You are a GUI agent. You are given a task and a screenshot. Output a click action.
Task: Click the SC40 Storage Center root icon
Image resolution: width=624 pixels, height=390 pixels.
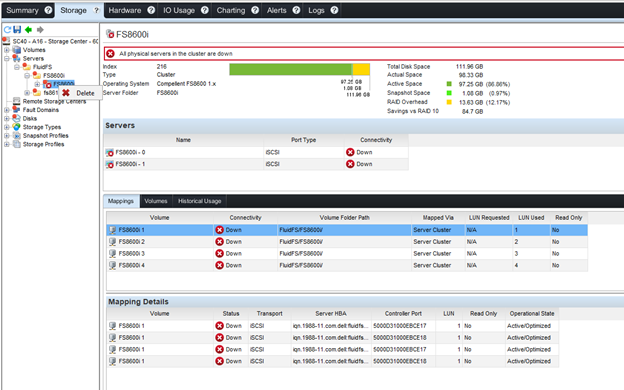point(6,41)
